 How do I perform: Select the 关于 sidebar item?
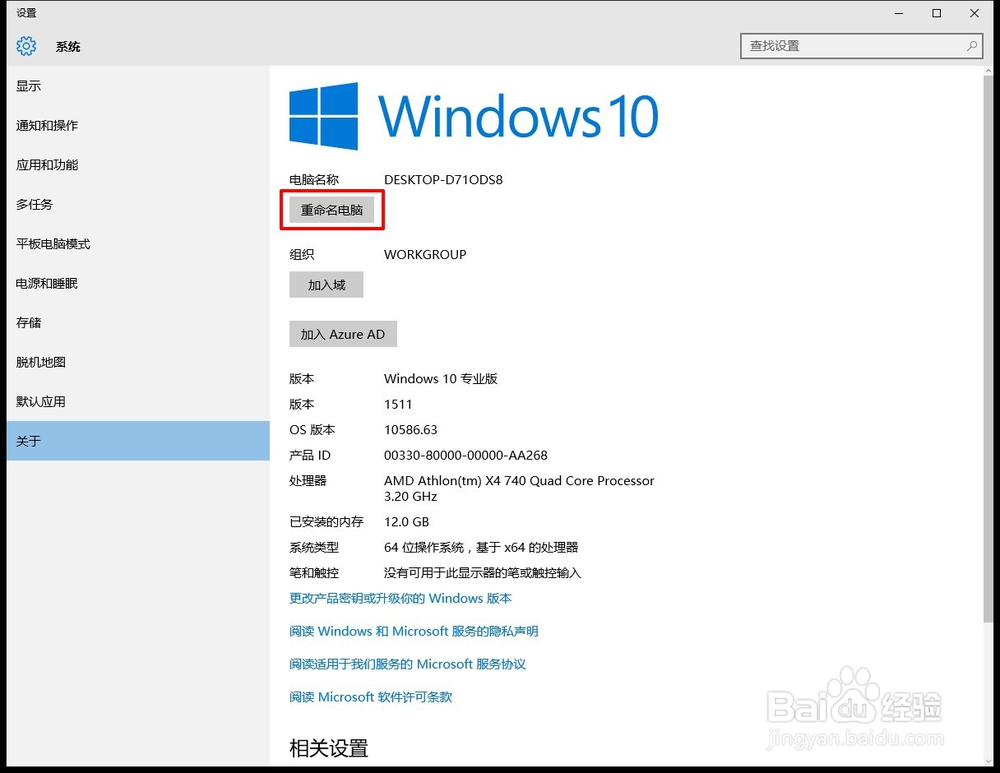[138, 441]
